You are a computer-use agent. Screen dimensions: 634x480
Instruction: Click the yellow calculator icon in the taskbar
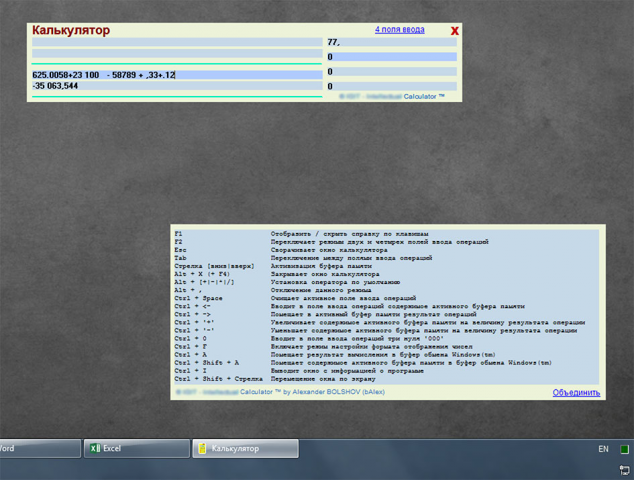point(203,448)
